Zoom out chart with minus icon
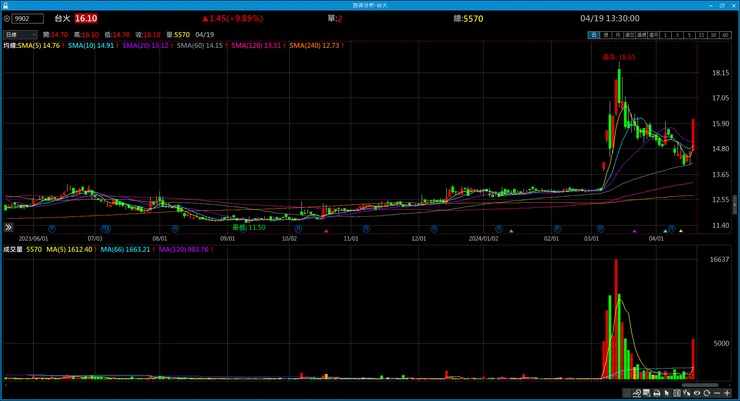740x401 pixels. (x=717, y=393)
